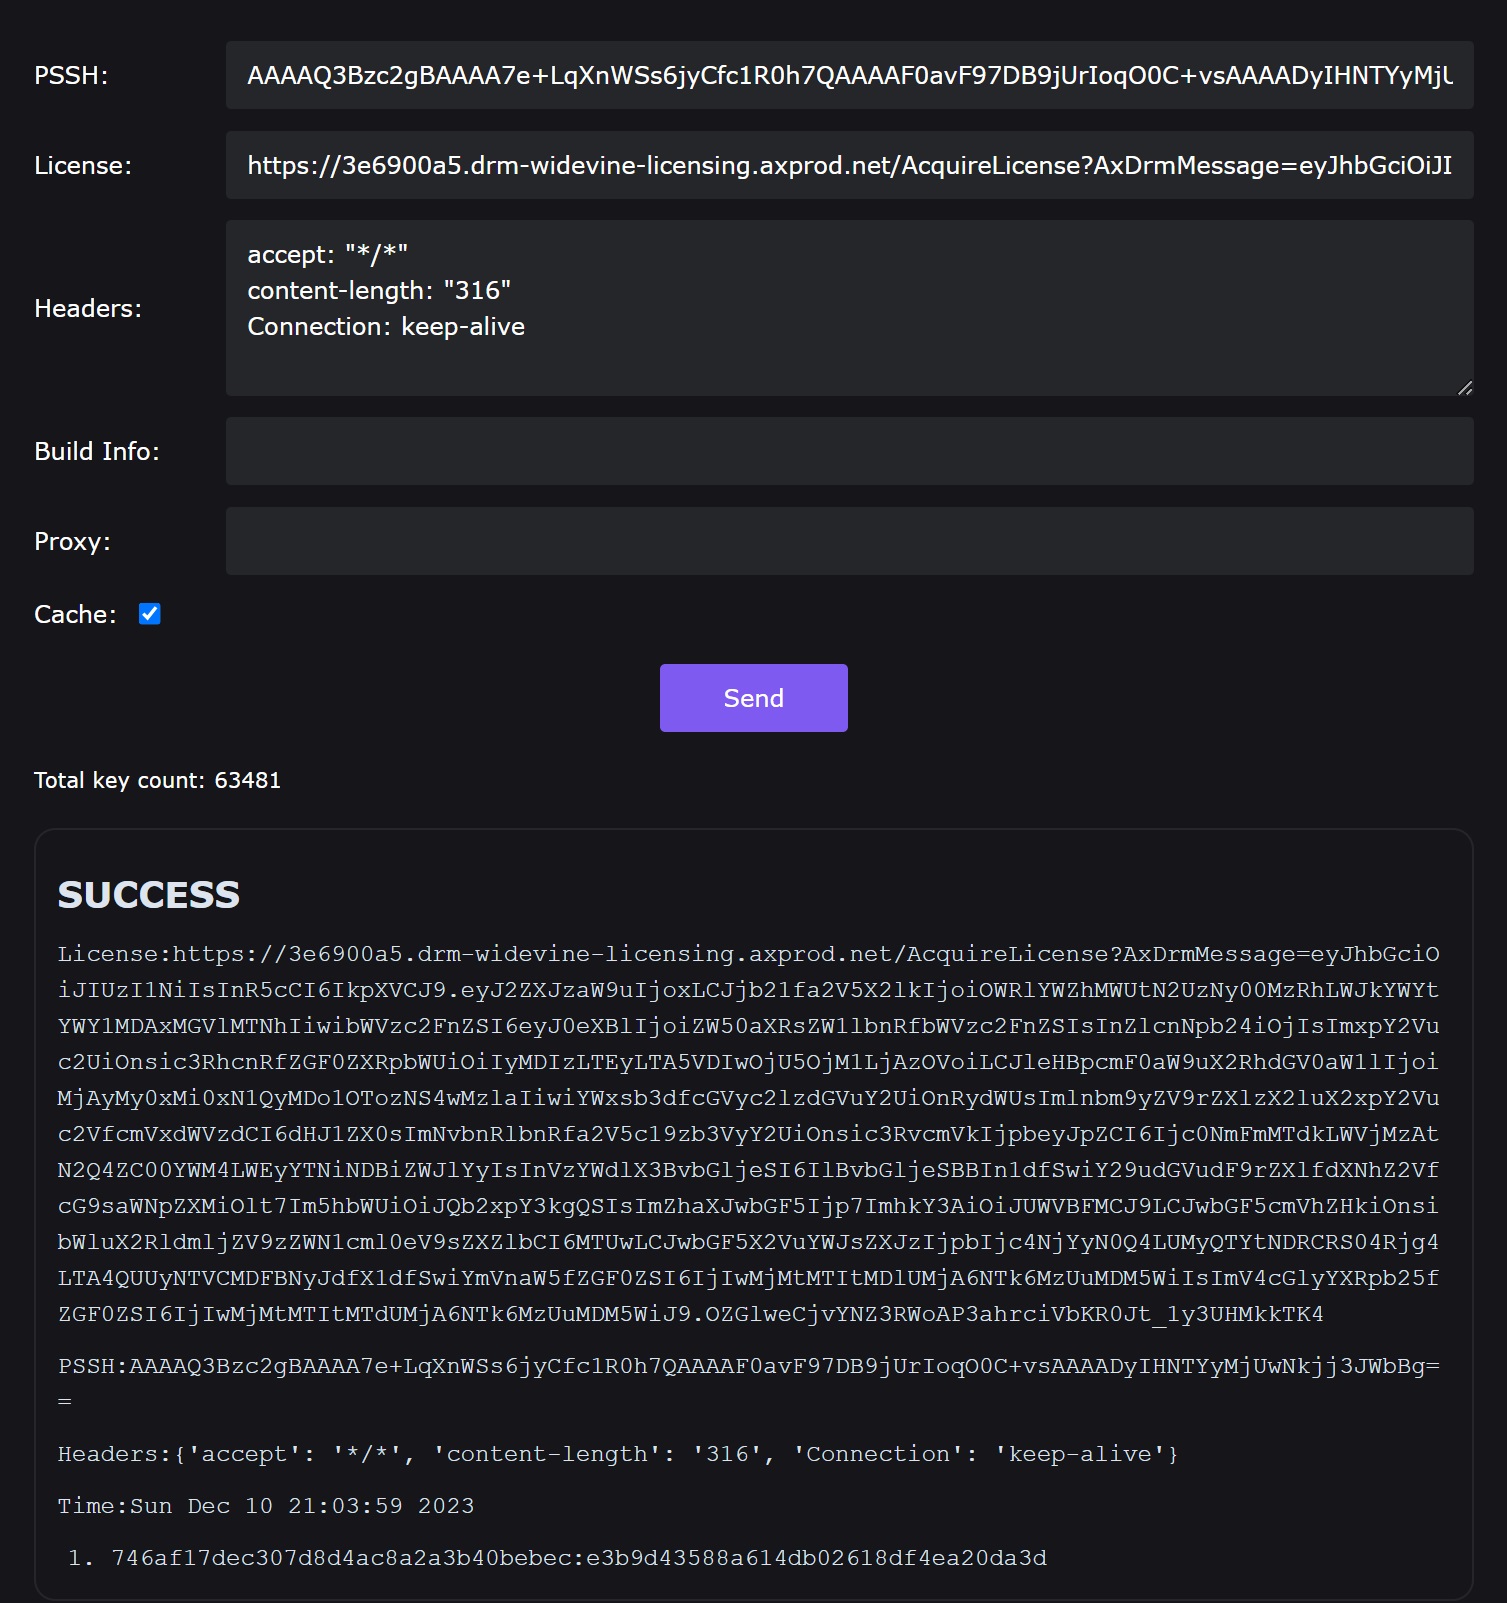Screen dimensions: 1507x1603
Task: Focus the License URL input field
Action: coord(849,165)
